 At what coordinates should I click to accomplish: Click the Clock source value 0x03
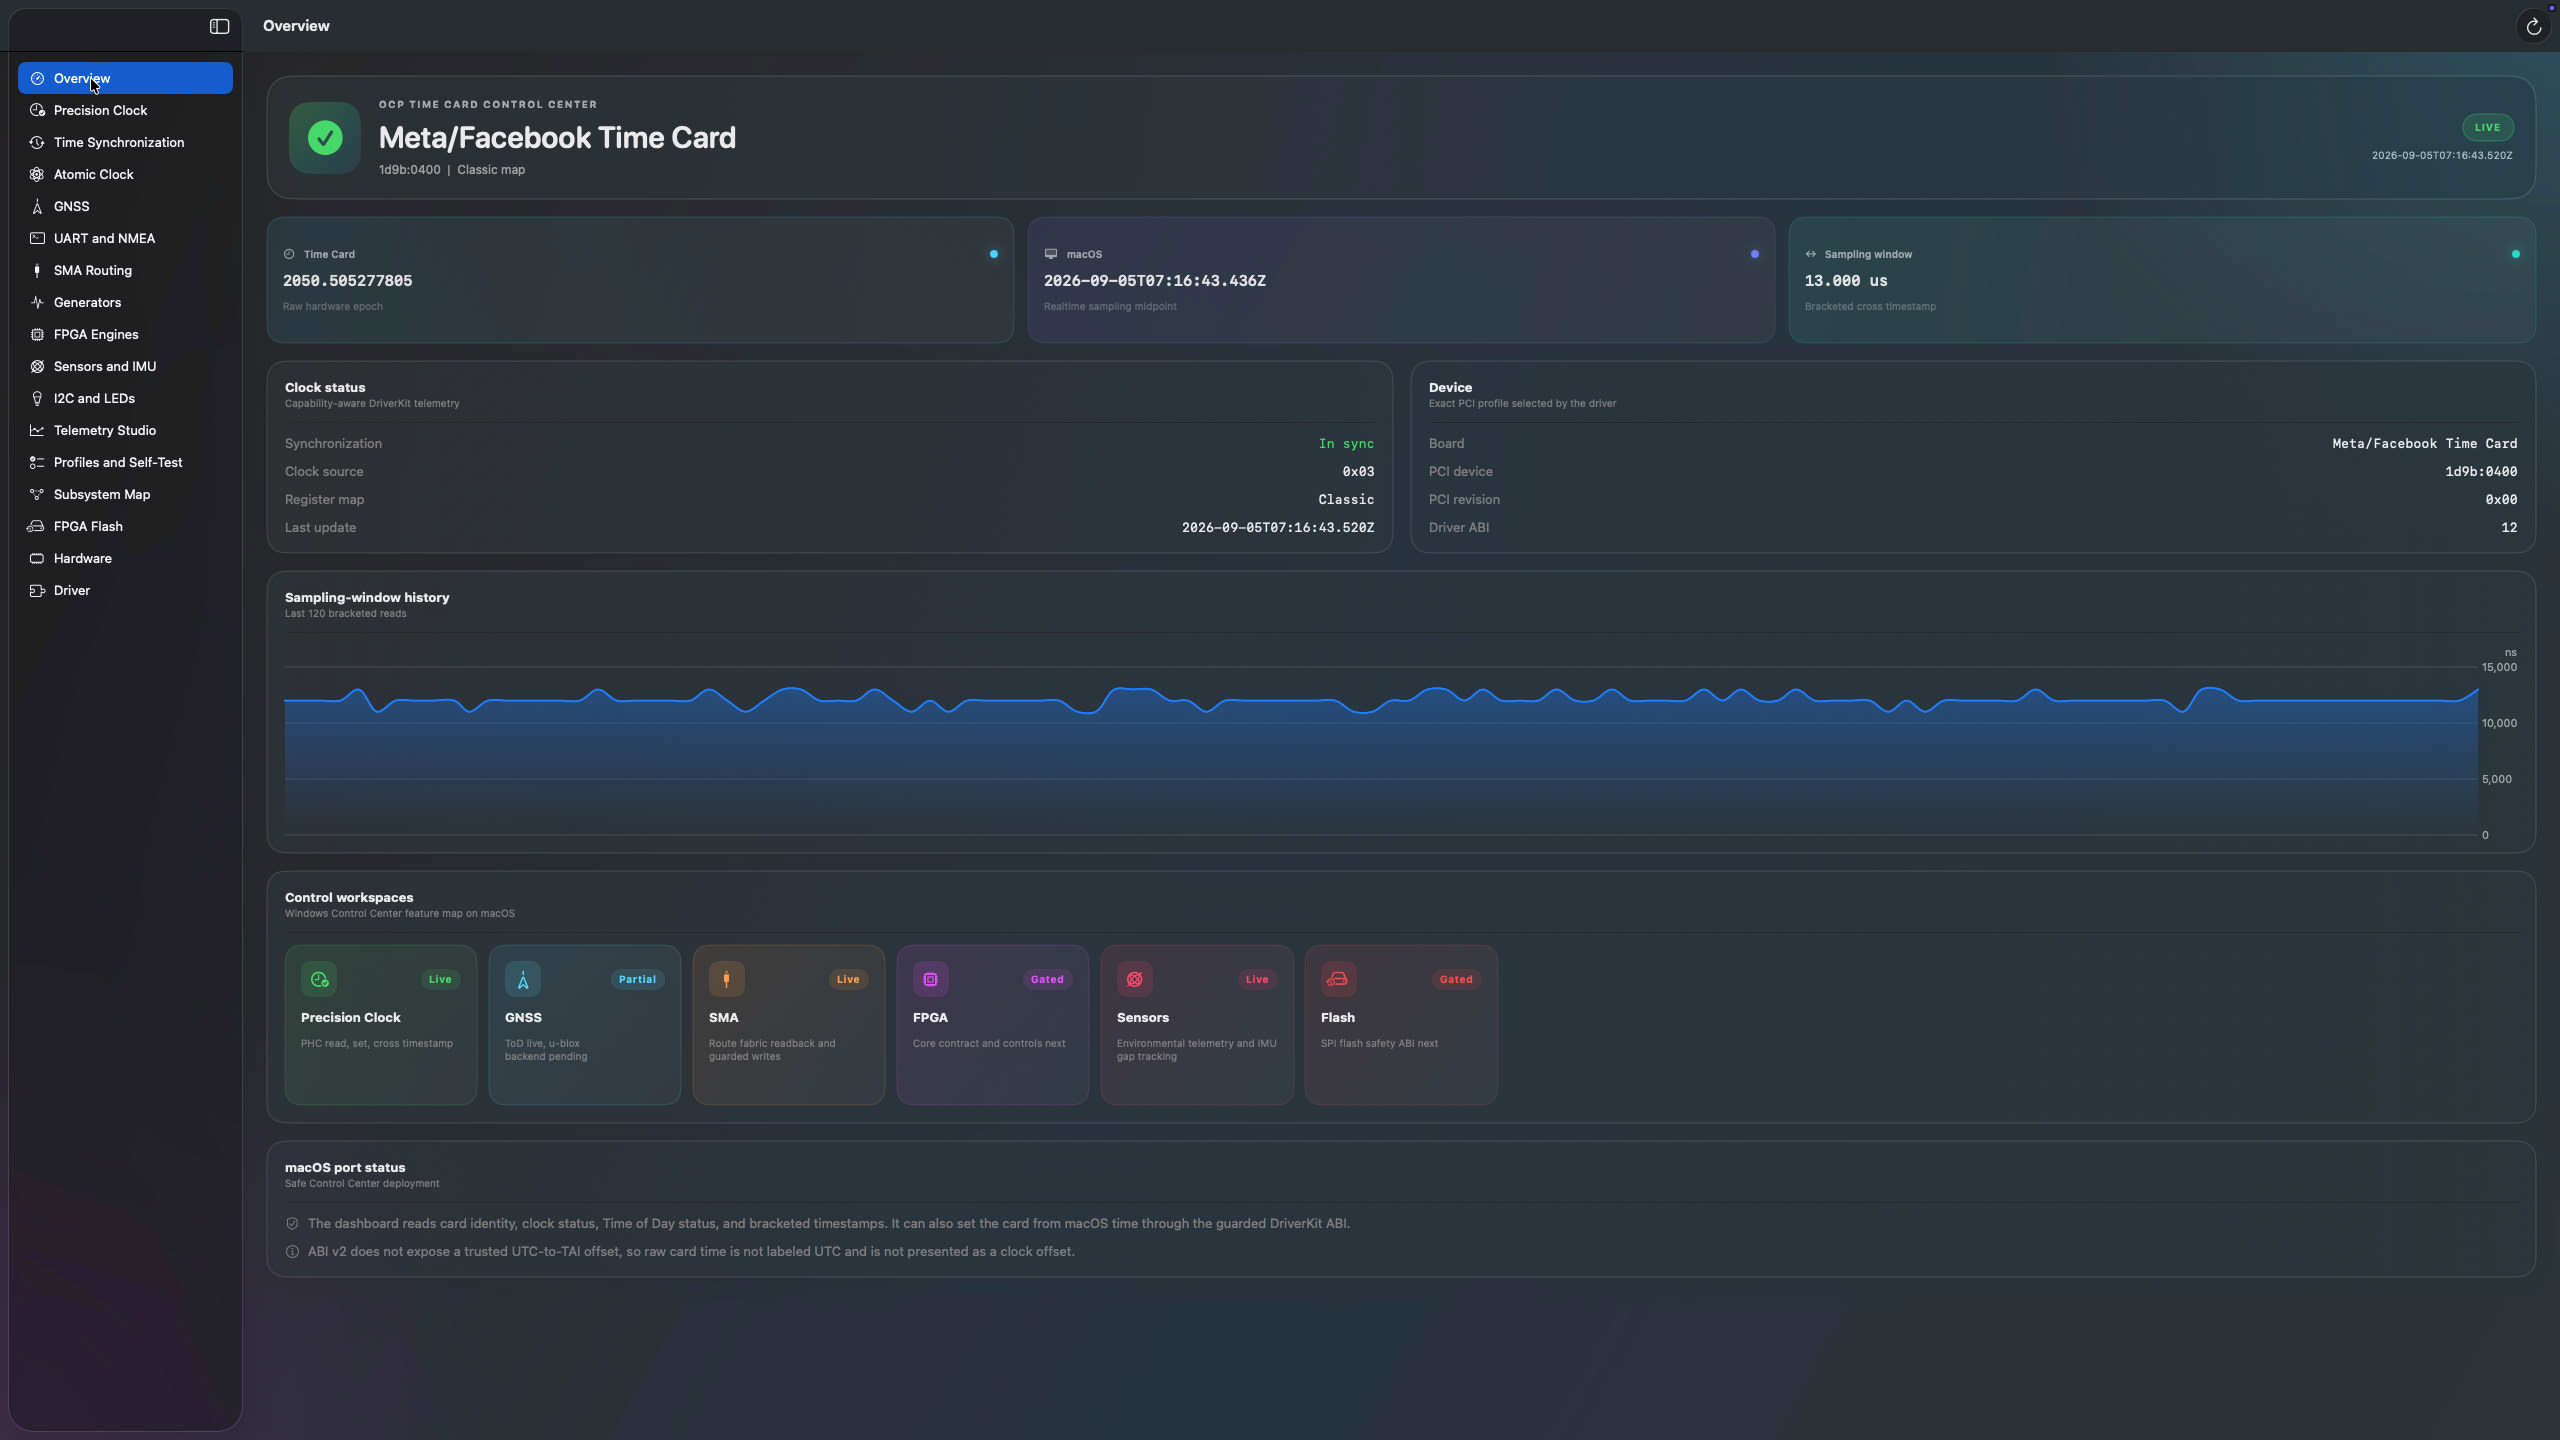pos(1358,471)
